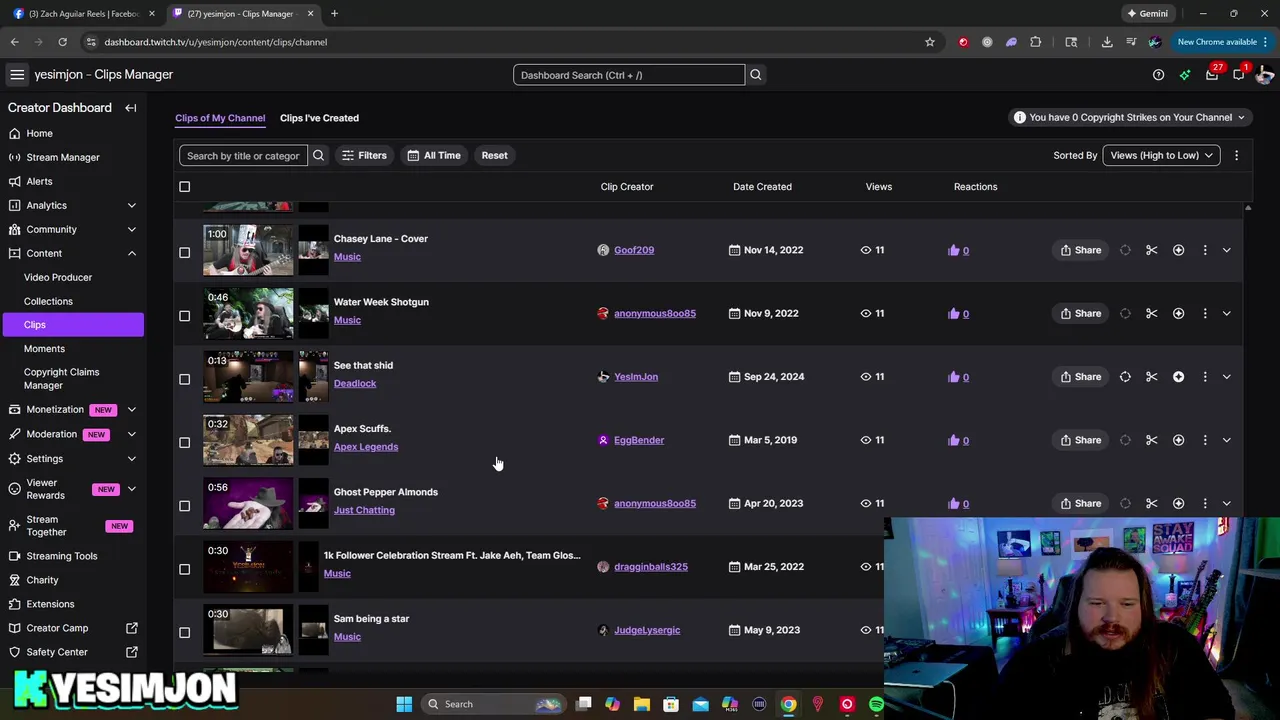Switch to Clips I've Created tab
This screenshot has height=720, width=1280.
click(319, 118)
